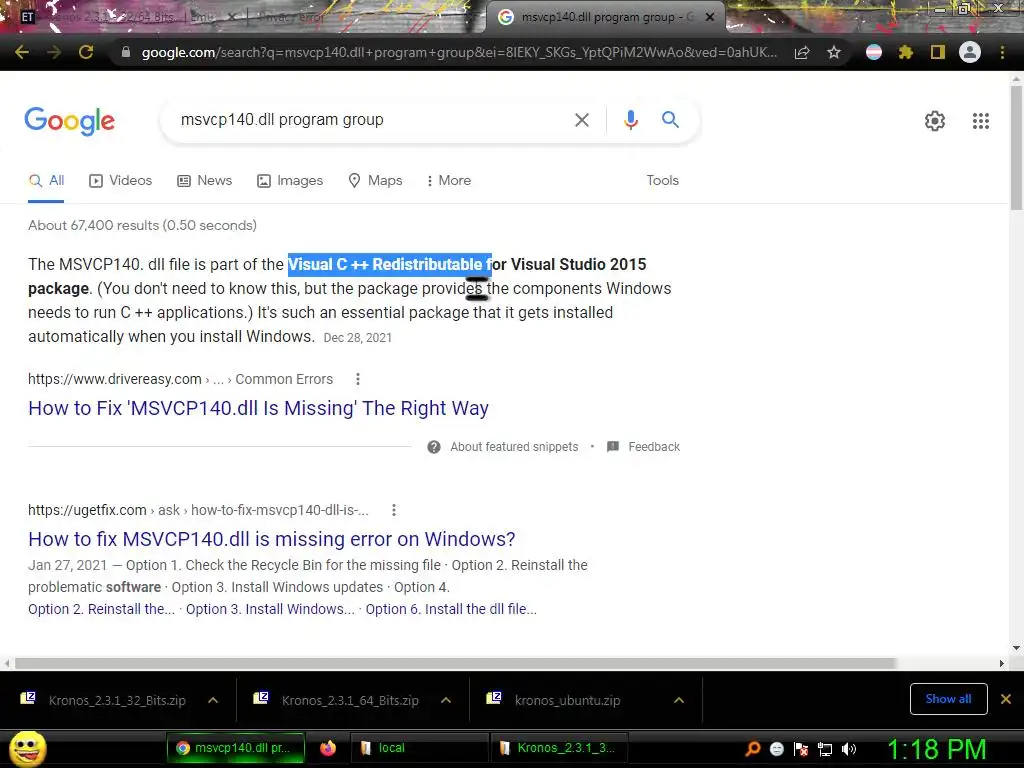
Task: Share this page via share icon
Action: point(802,52)
